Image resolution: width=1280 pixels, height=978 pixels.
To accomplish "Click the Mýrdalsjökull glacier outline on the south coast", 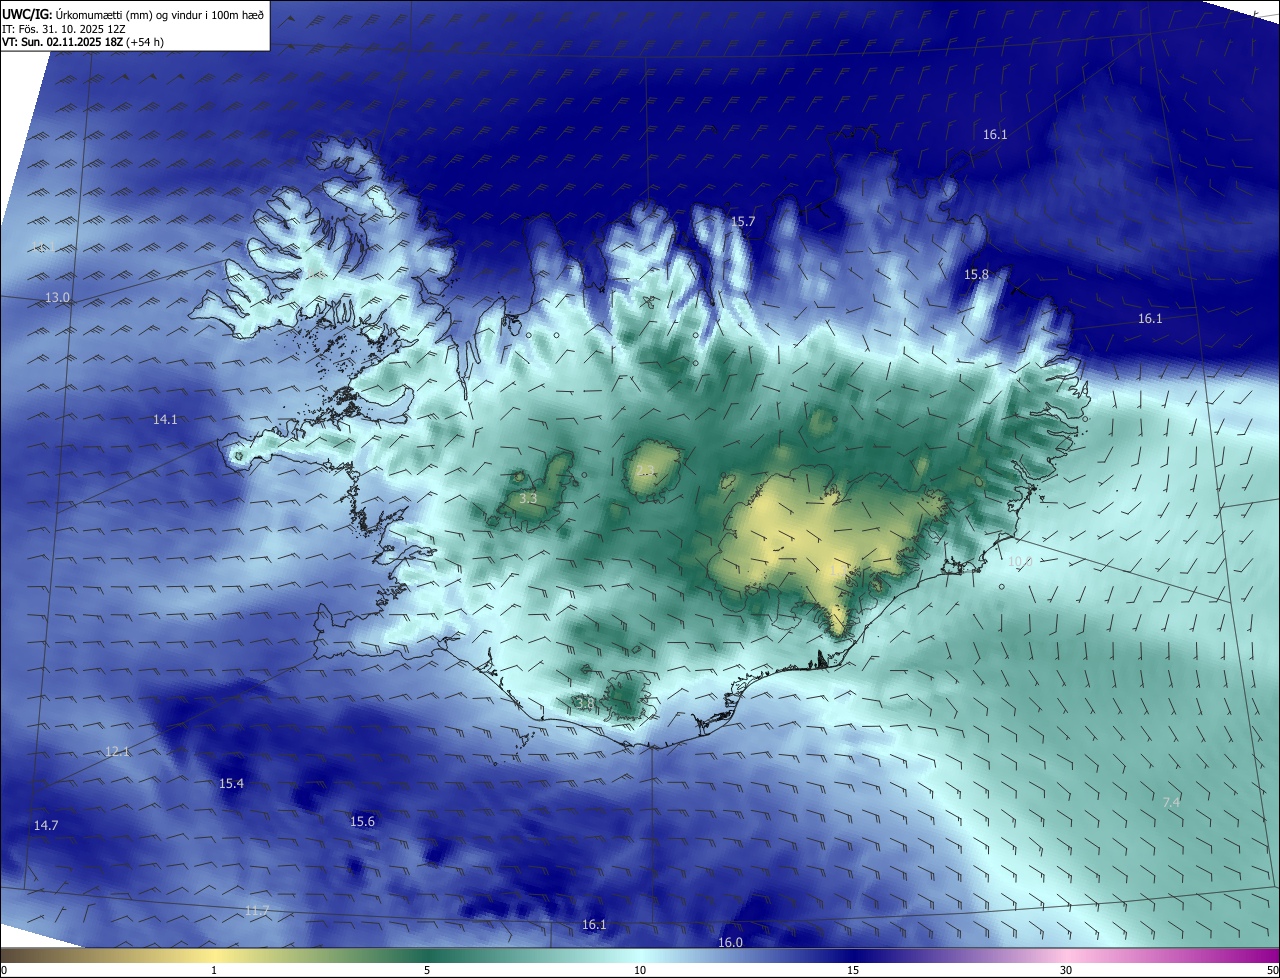I will [628, 695].
